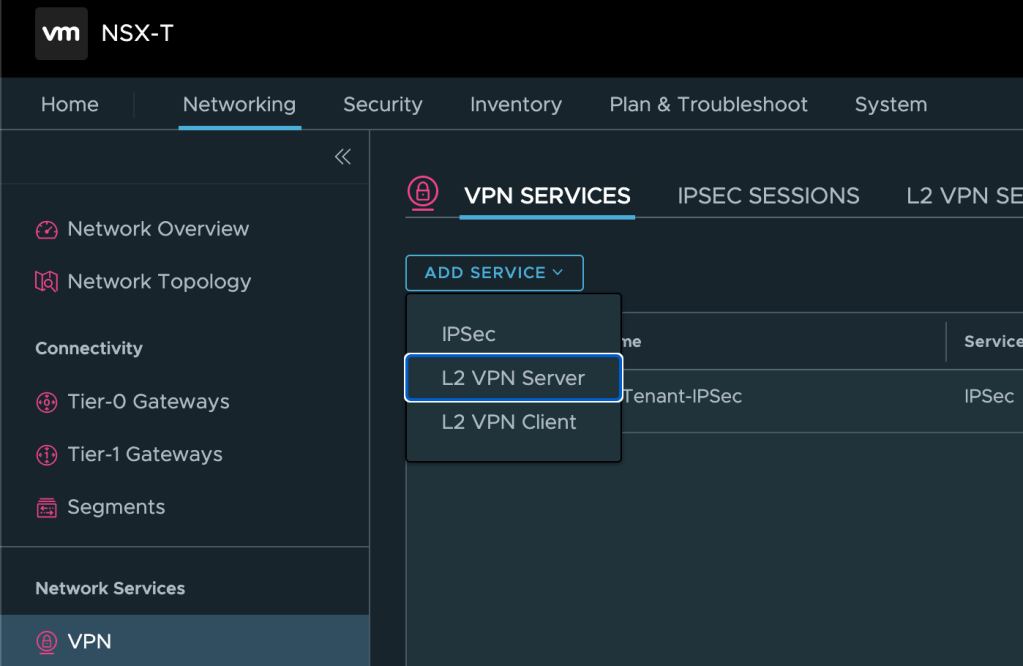This screenshot has height=666, width=1023.
Task: Open the System tab
Action: click(890, 105)
